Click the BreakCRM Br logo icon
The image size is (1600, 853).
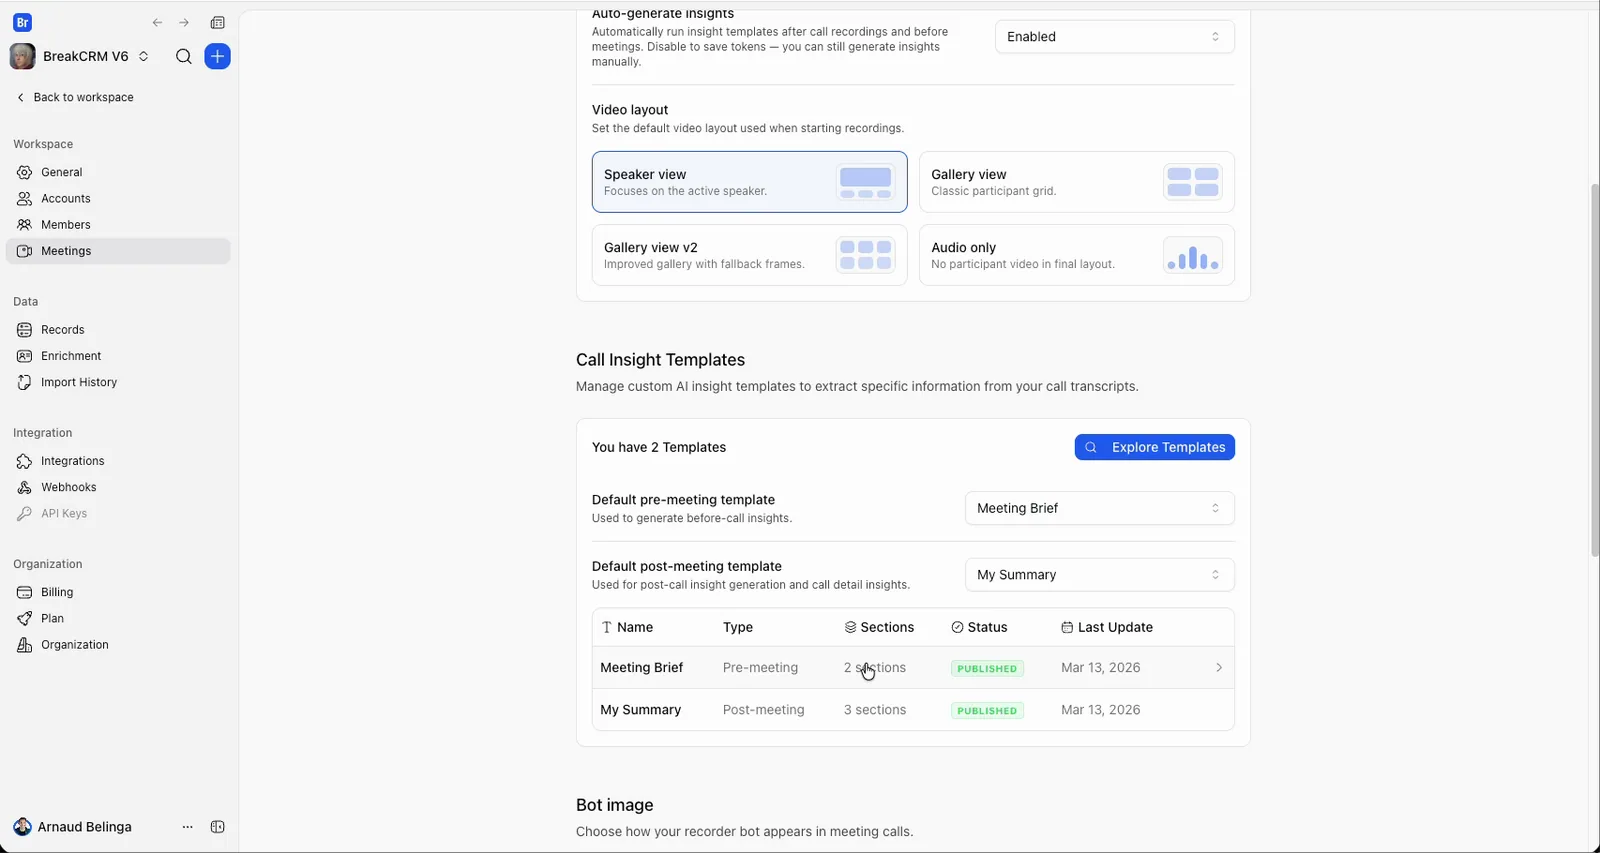[22, 23]
